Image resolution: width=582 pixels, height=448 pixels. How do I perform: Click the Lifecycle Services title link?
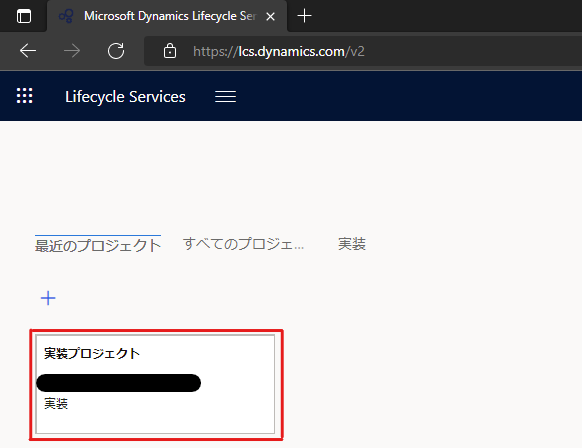125,97
